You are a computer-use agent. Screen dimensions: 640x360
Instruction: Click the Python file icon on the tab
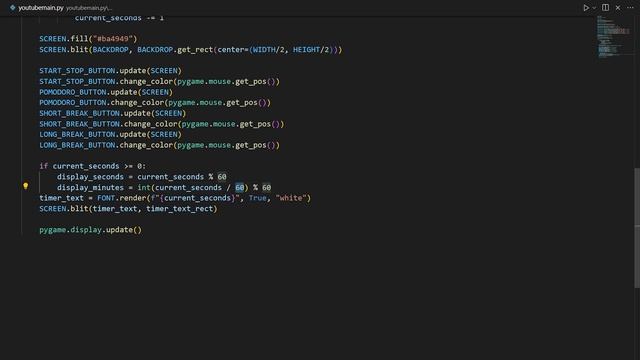(x=12, y=8)
